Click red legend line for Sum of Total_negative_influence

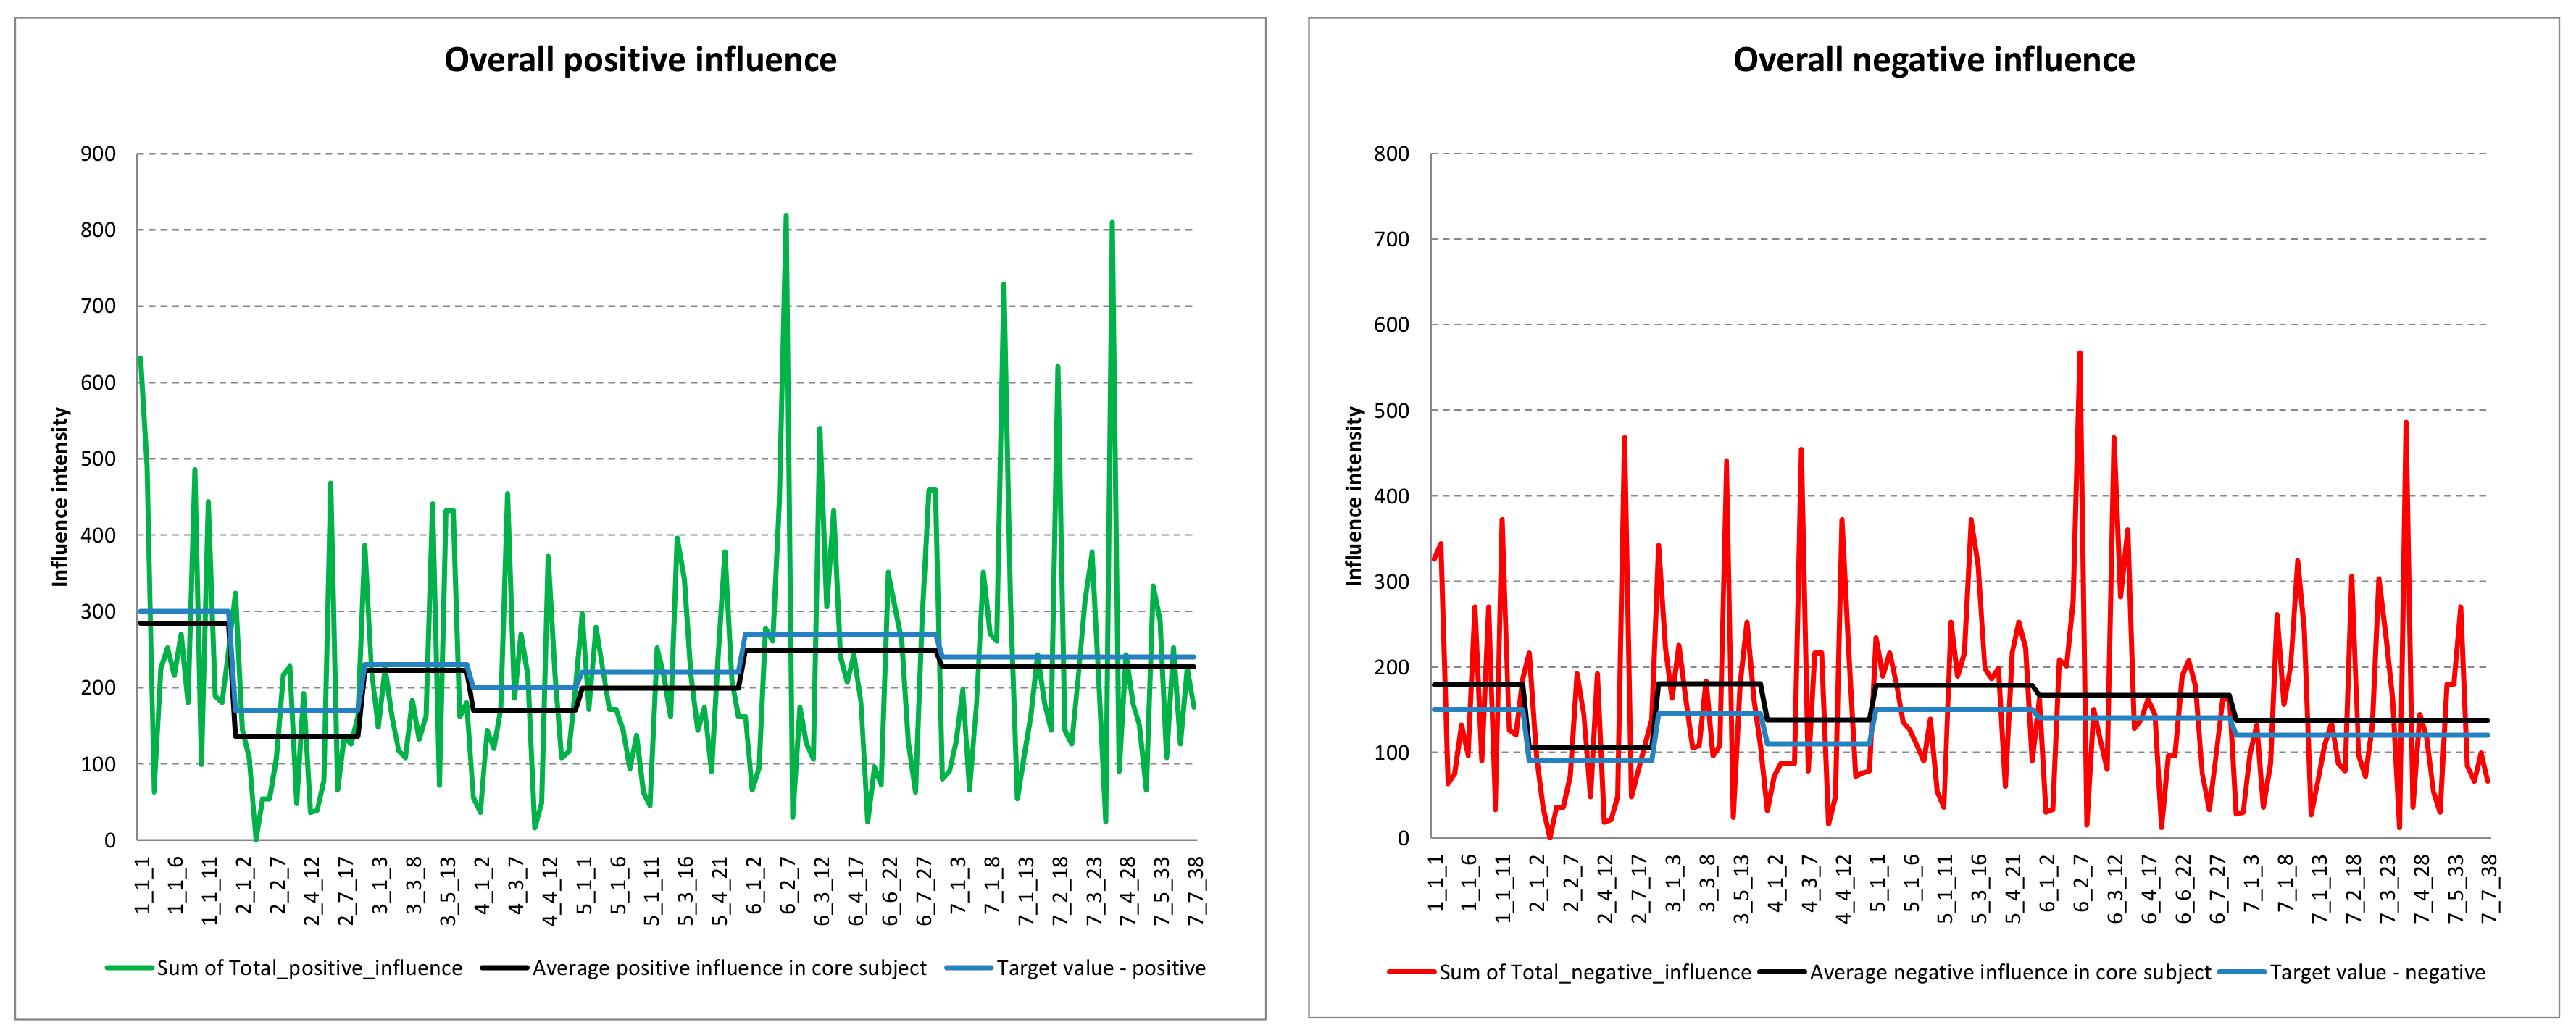coord(1412,972)
